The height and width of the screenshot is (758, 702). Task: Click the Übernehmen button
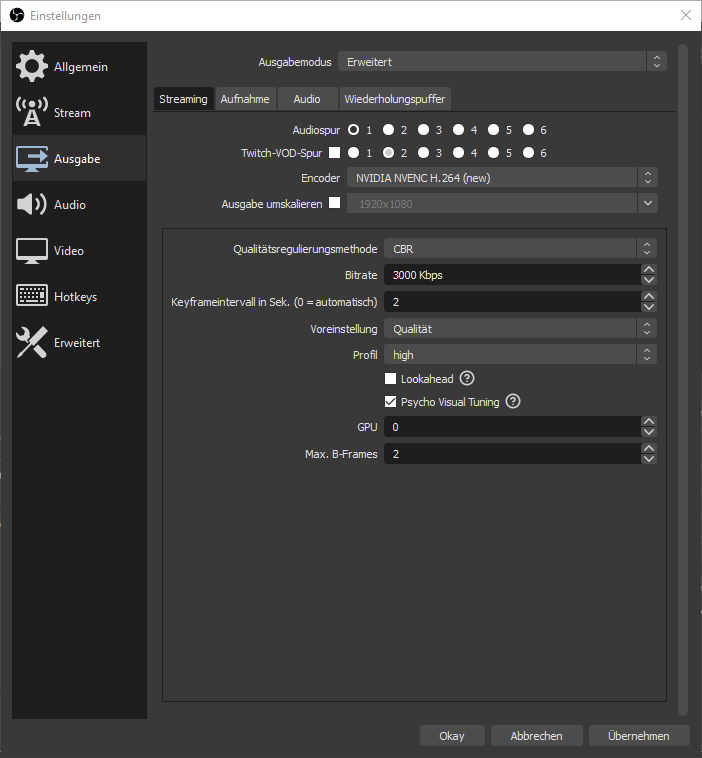638,736
